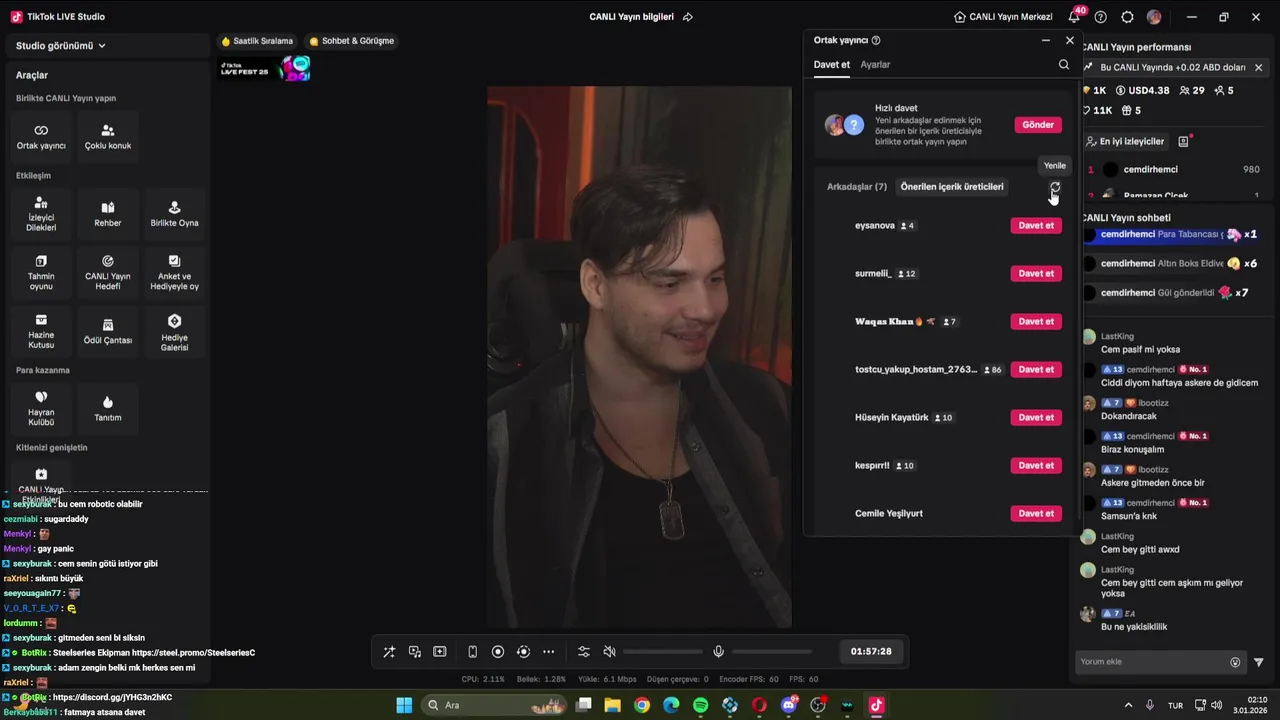Image resolution: width=1280 pixels, height=720 pixels.
Task: Select the Arkadaşlar (7) tab
Action: click(x=857, y=187)
